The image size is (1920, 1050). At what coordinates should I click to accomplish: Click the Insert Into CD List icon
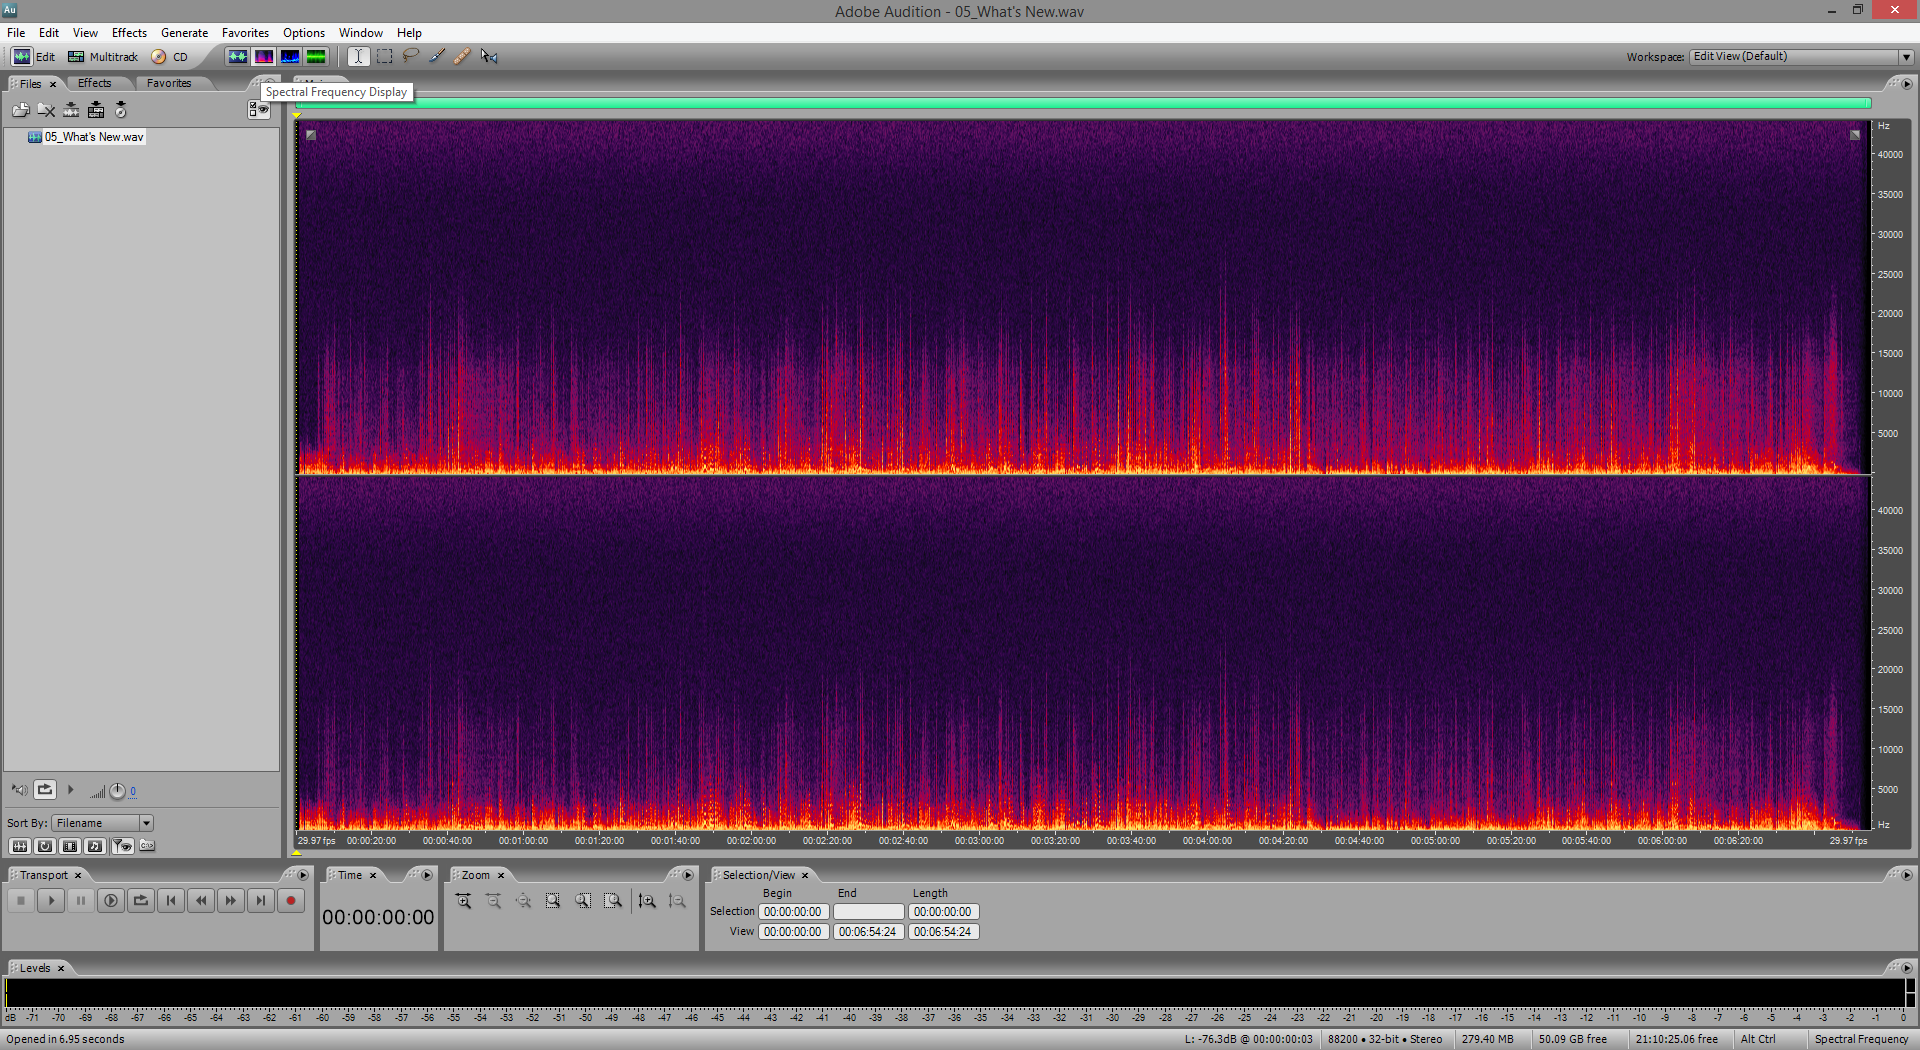pyautogui.click(x=121, y=110)
